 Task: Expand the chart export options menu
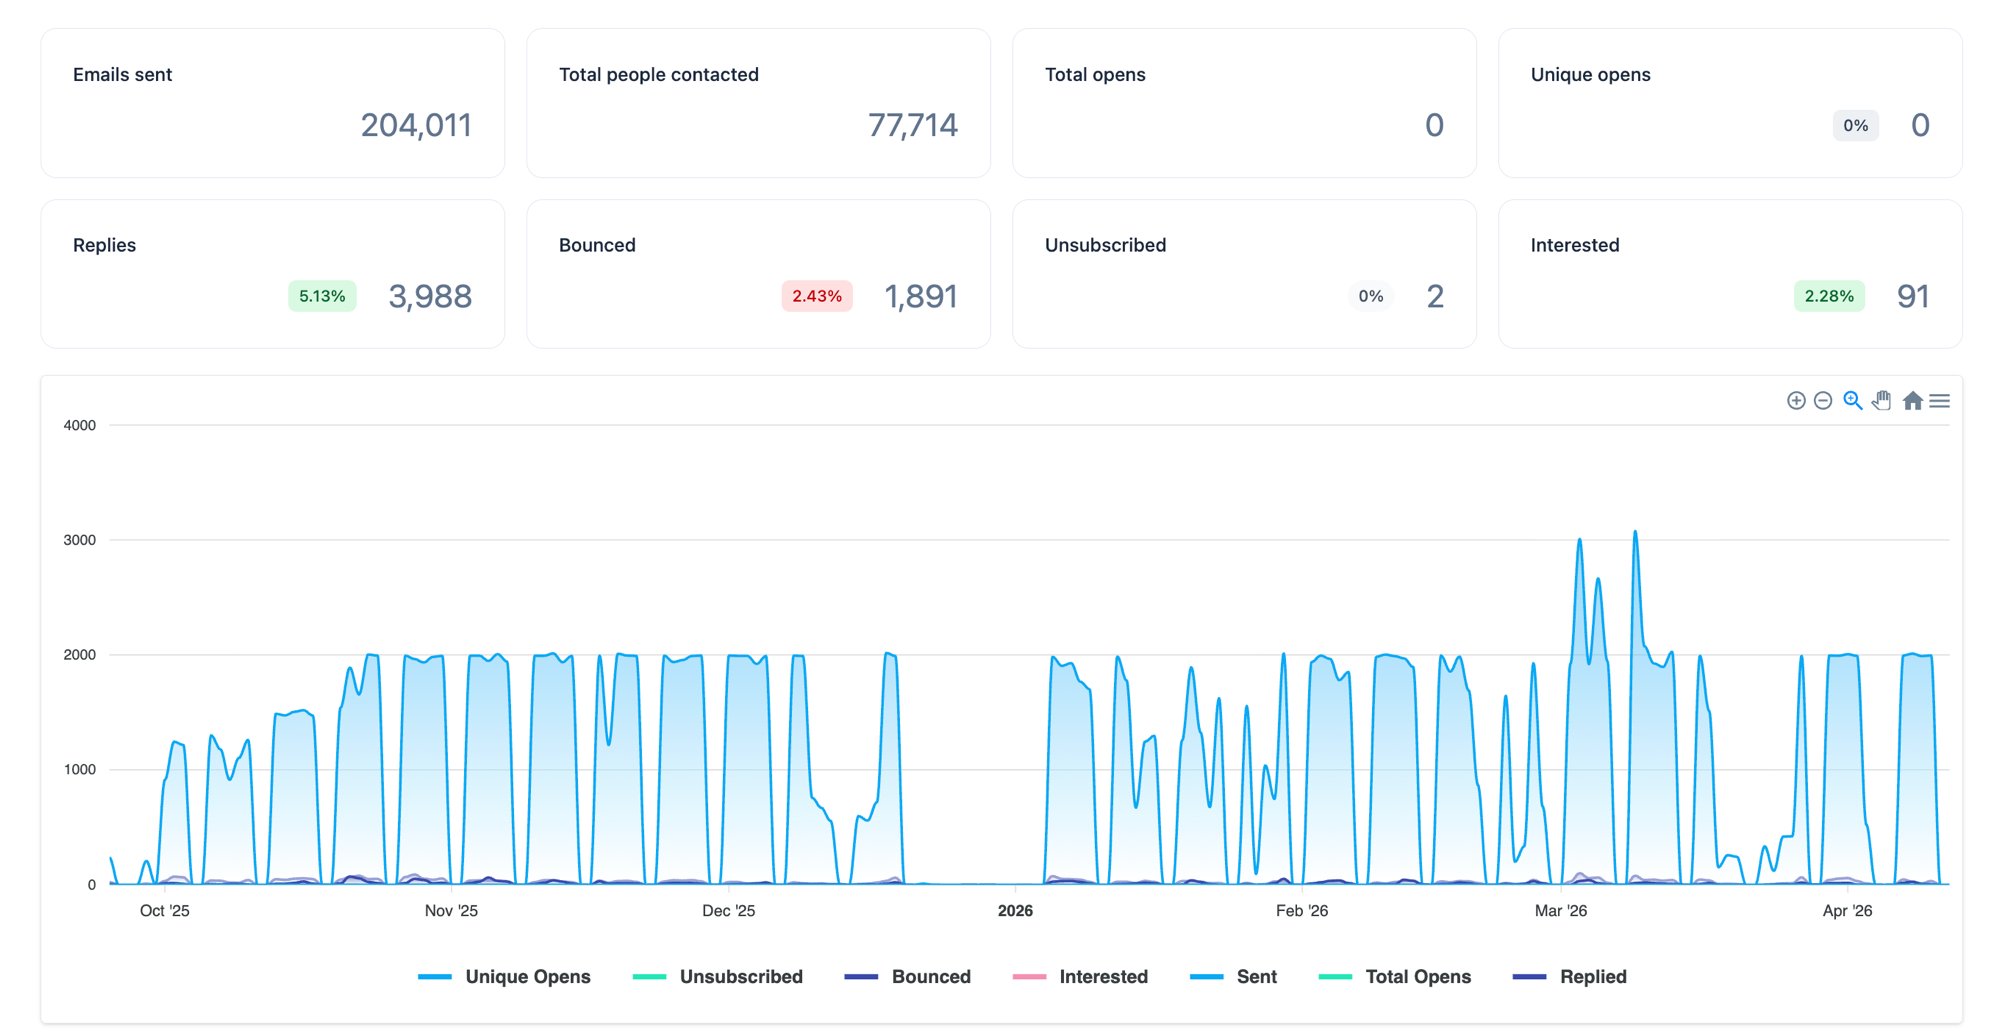[1940, 400]
